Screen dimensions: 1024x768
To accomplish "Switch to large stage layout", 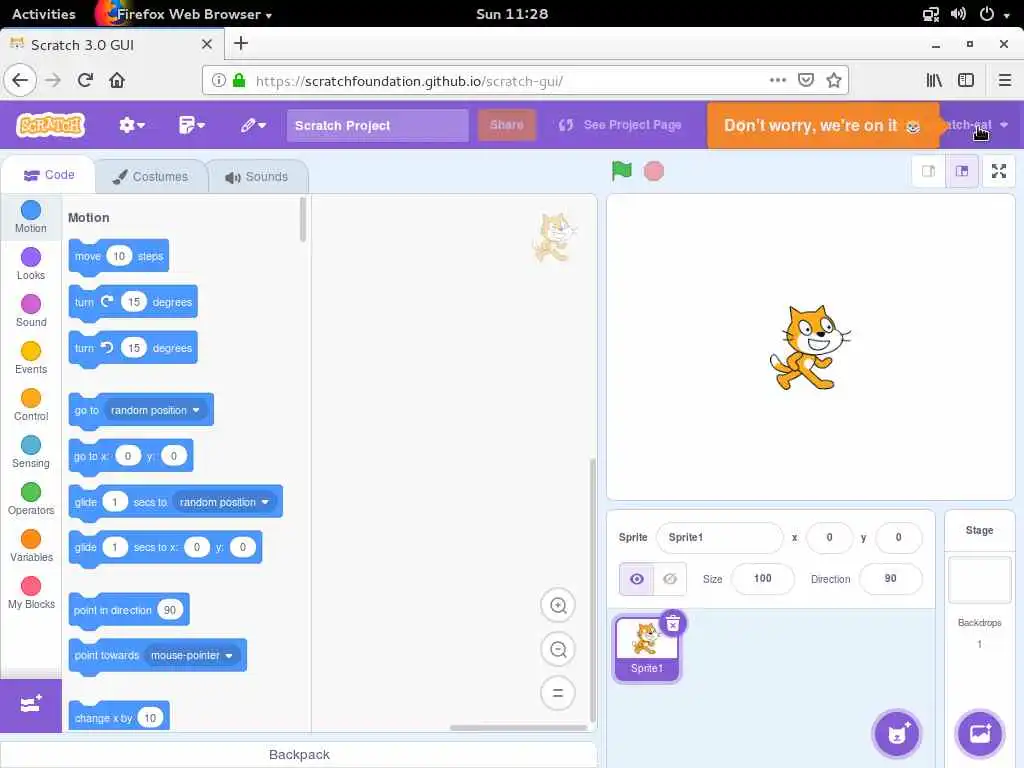I will (x=962, y=171).
